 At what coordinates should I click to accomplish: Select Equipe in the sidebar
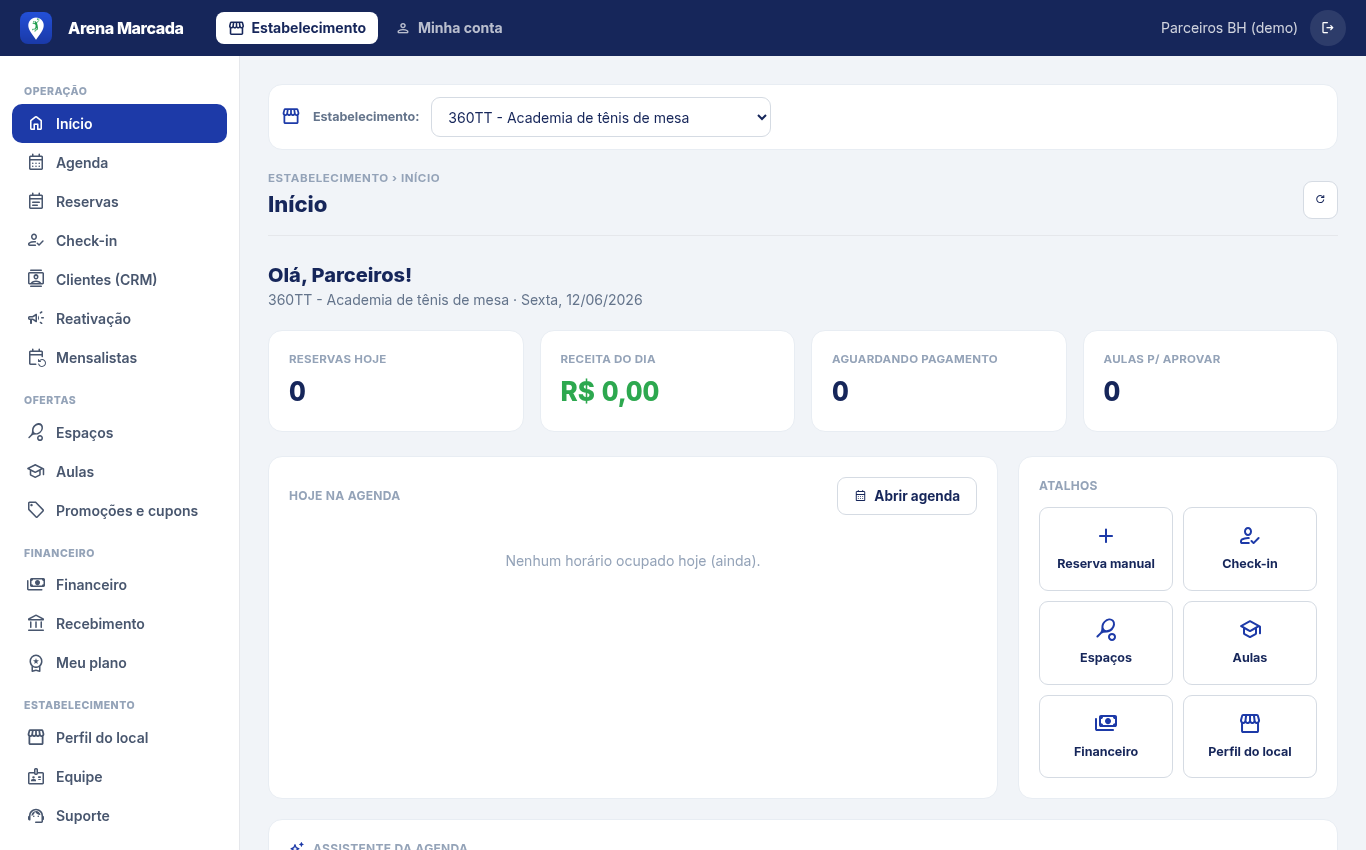(119, 777)
